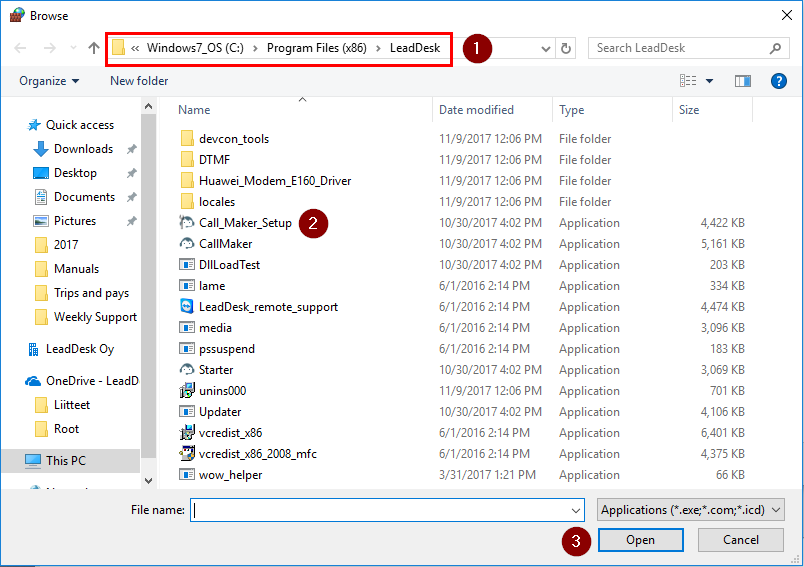Open the Liitteet folder
This screenshot has height=567, width=804.
coord(71,406)
